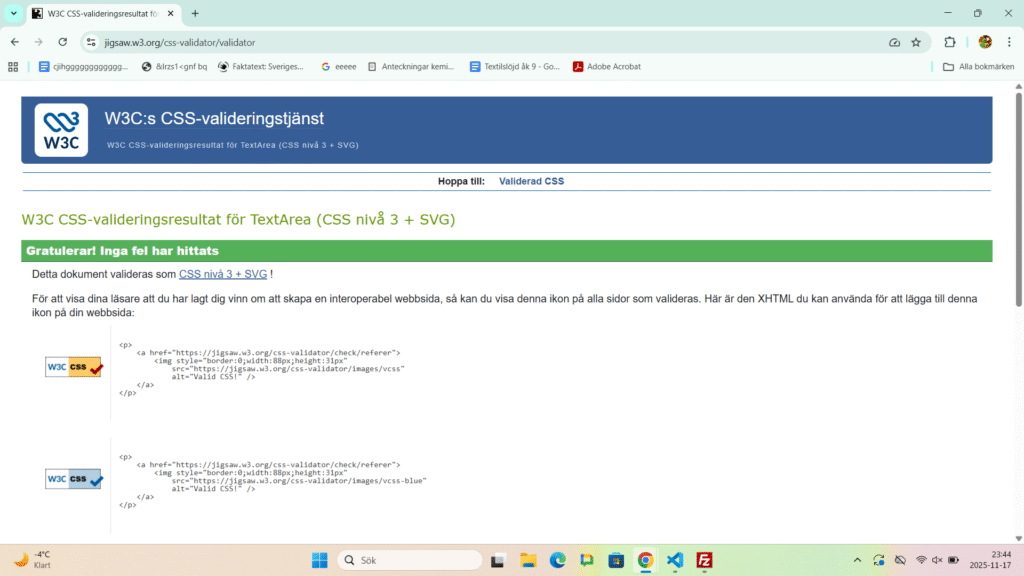Viewport: 1024px width, 576px height.
Task: Open the Chrome three-dot menu
Action: pos(1009,42)
